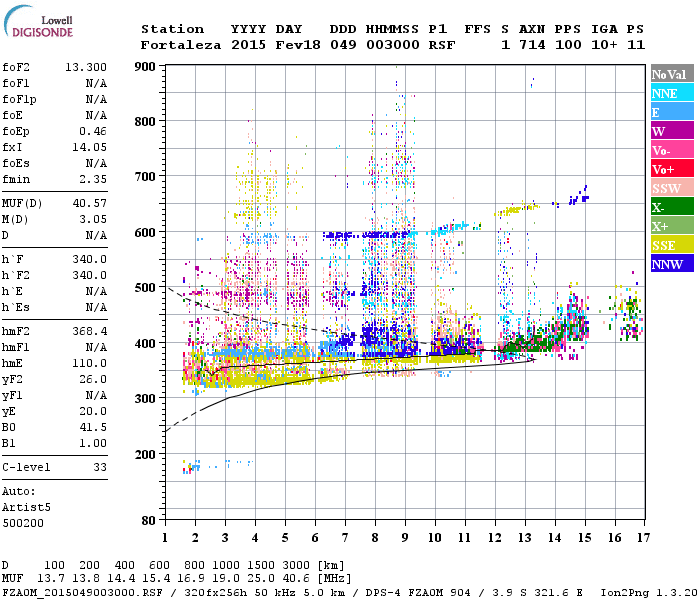Viewport: 700px width, 600px height.
Task: Select the SSW legend swatch
Action: pos(672,188)
